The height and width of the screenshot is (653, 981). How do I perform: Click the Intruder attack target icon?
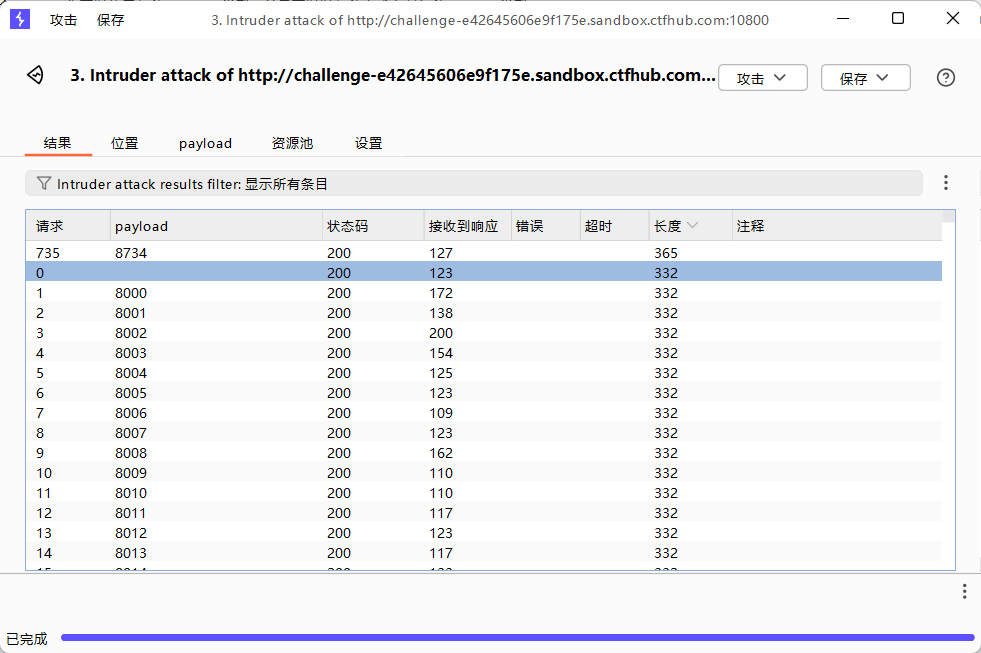pos(35,76)
